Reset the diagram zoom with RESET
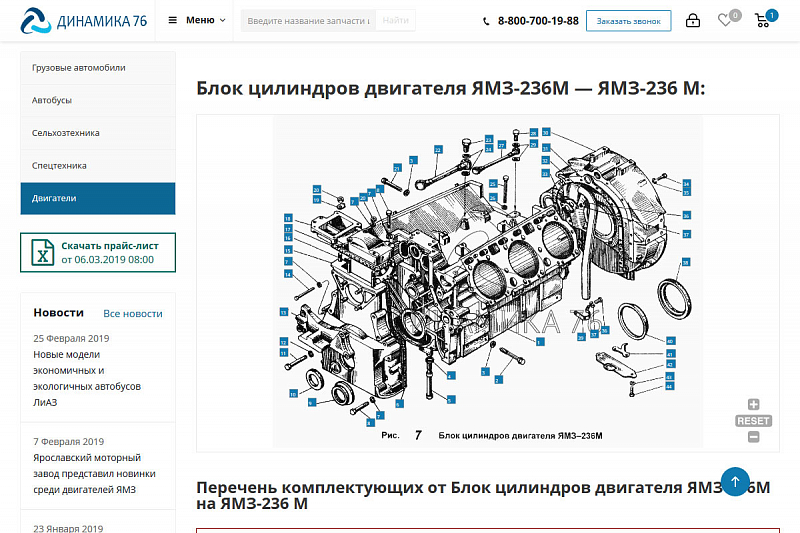The image size is (800, 533). click(x=754, y=421)
